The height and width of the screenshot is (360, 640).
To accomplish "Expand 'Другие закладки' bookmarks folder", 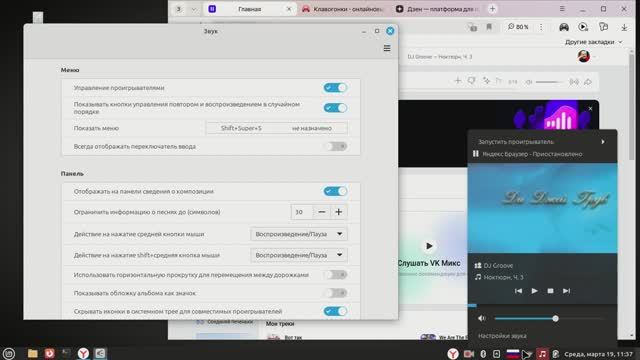I will (x=593, y=42).
